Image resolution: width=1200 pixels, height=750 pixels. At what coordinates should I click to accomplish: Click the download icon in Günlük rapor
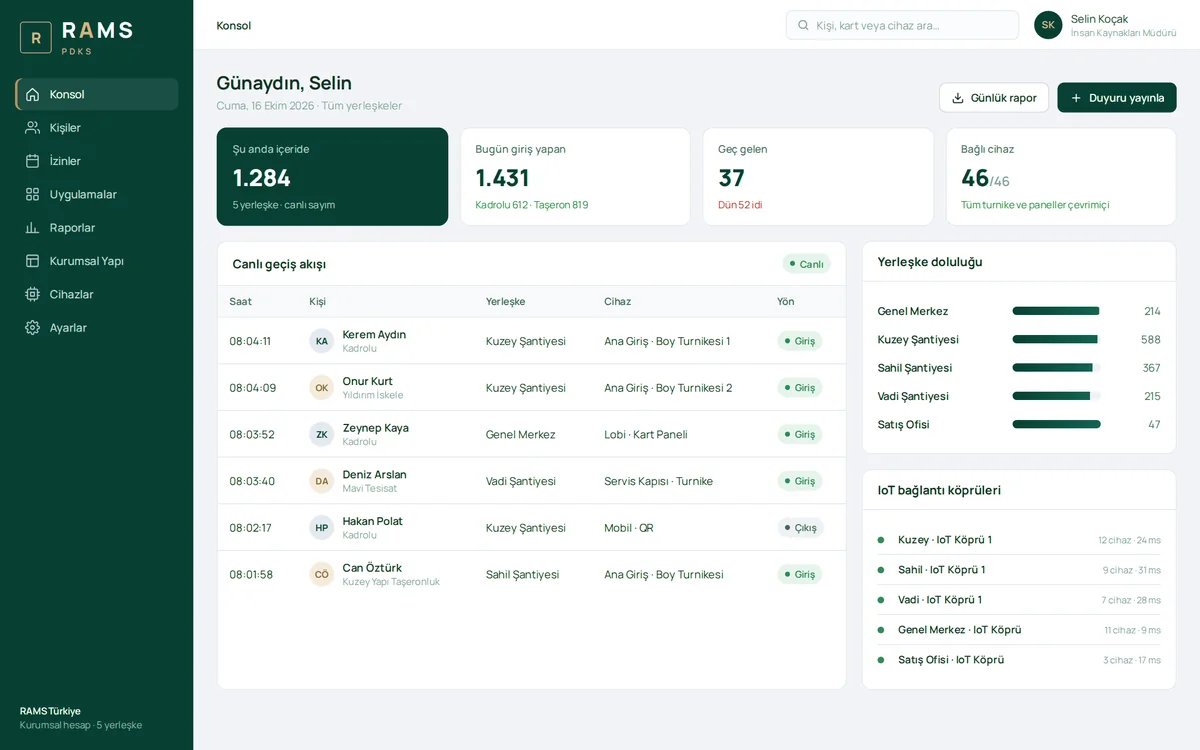click(958, 98)
